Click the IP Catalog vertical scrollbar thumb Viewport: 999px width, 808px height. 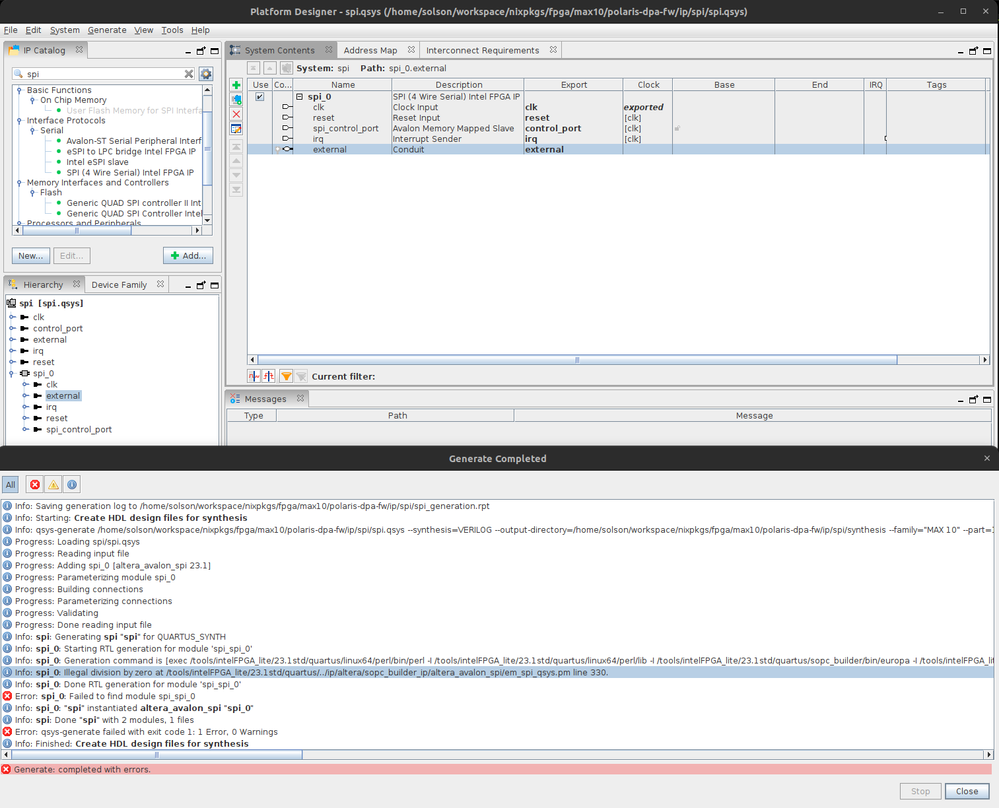click(x=206, y=149)
